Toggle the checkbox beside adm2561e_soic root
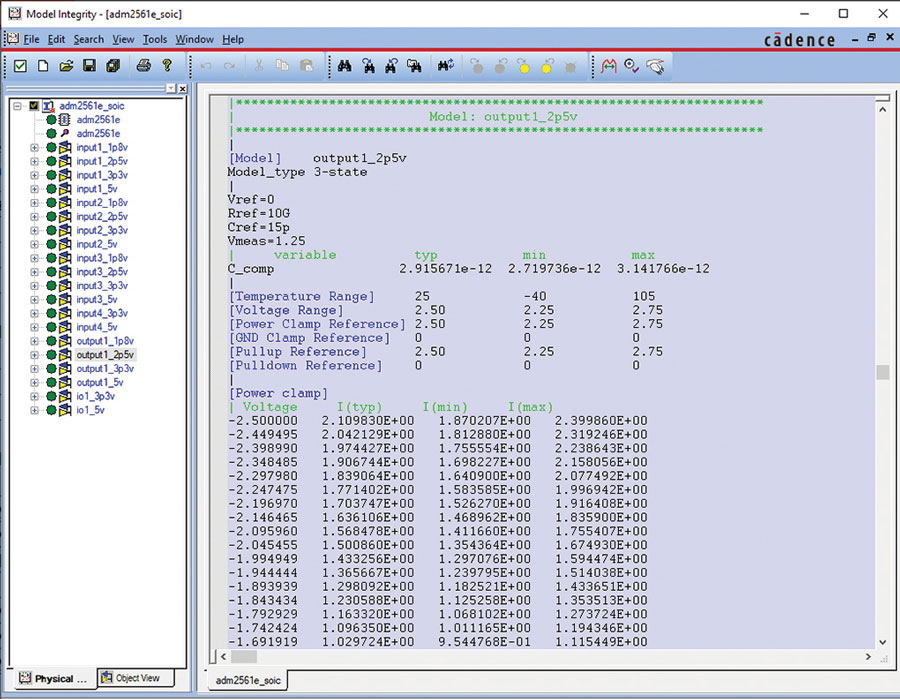 33,104
